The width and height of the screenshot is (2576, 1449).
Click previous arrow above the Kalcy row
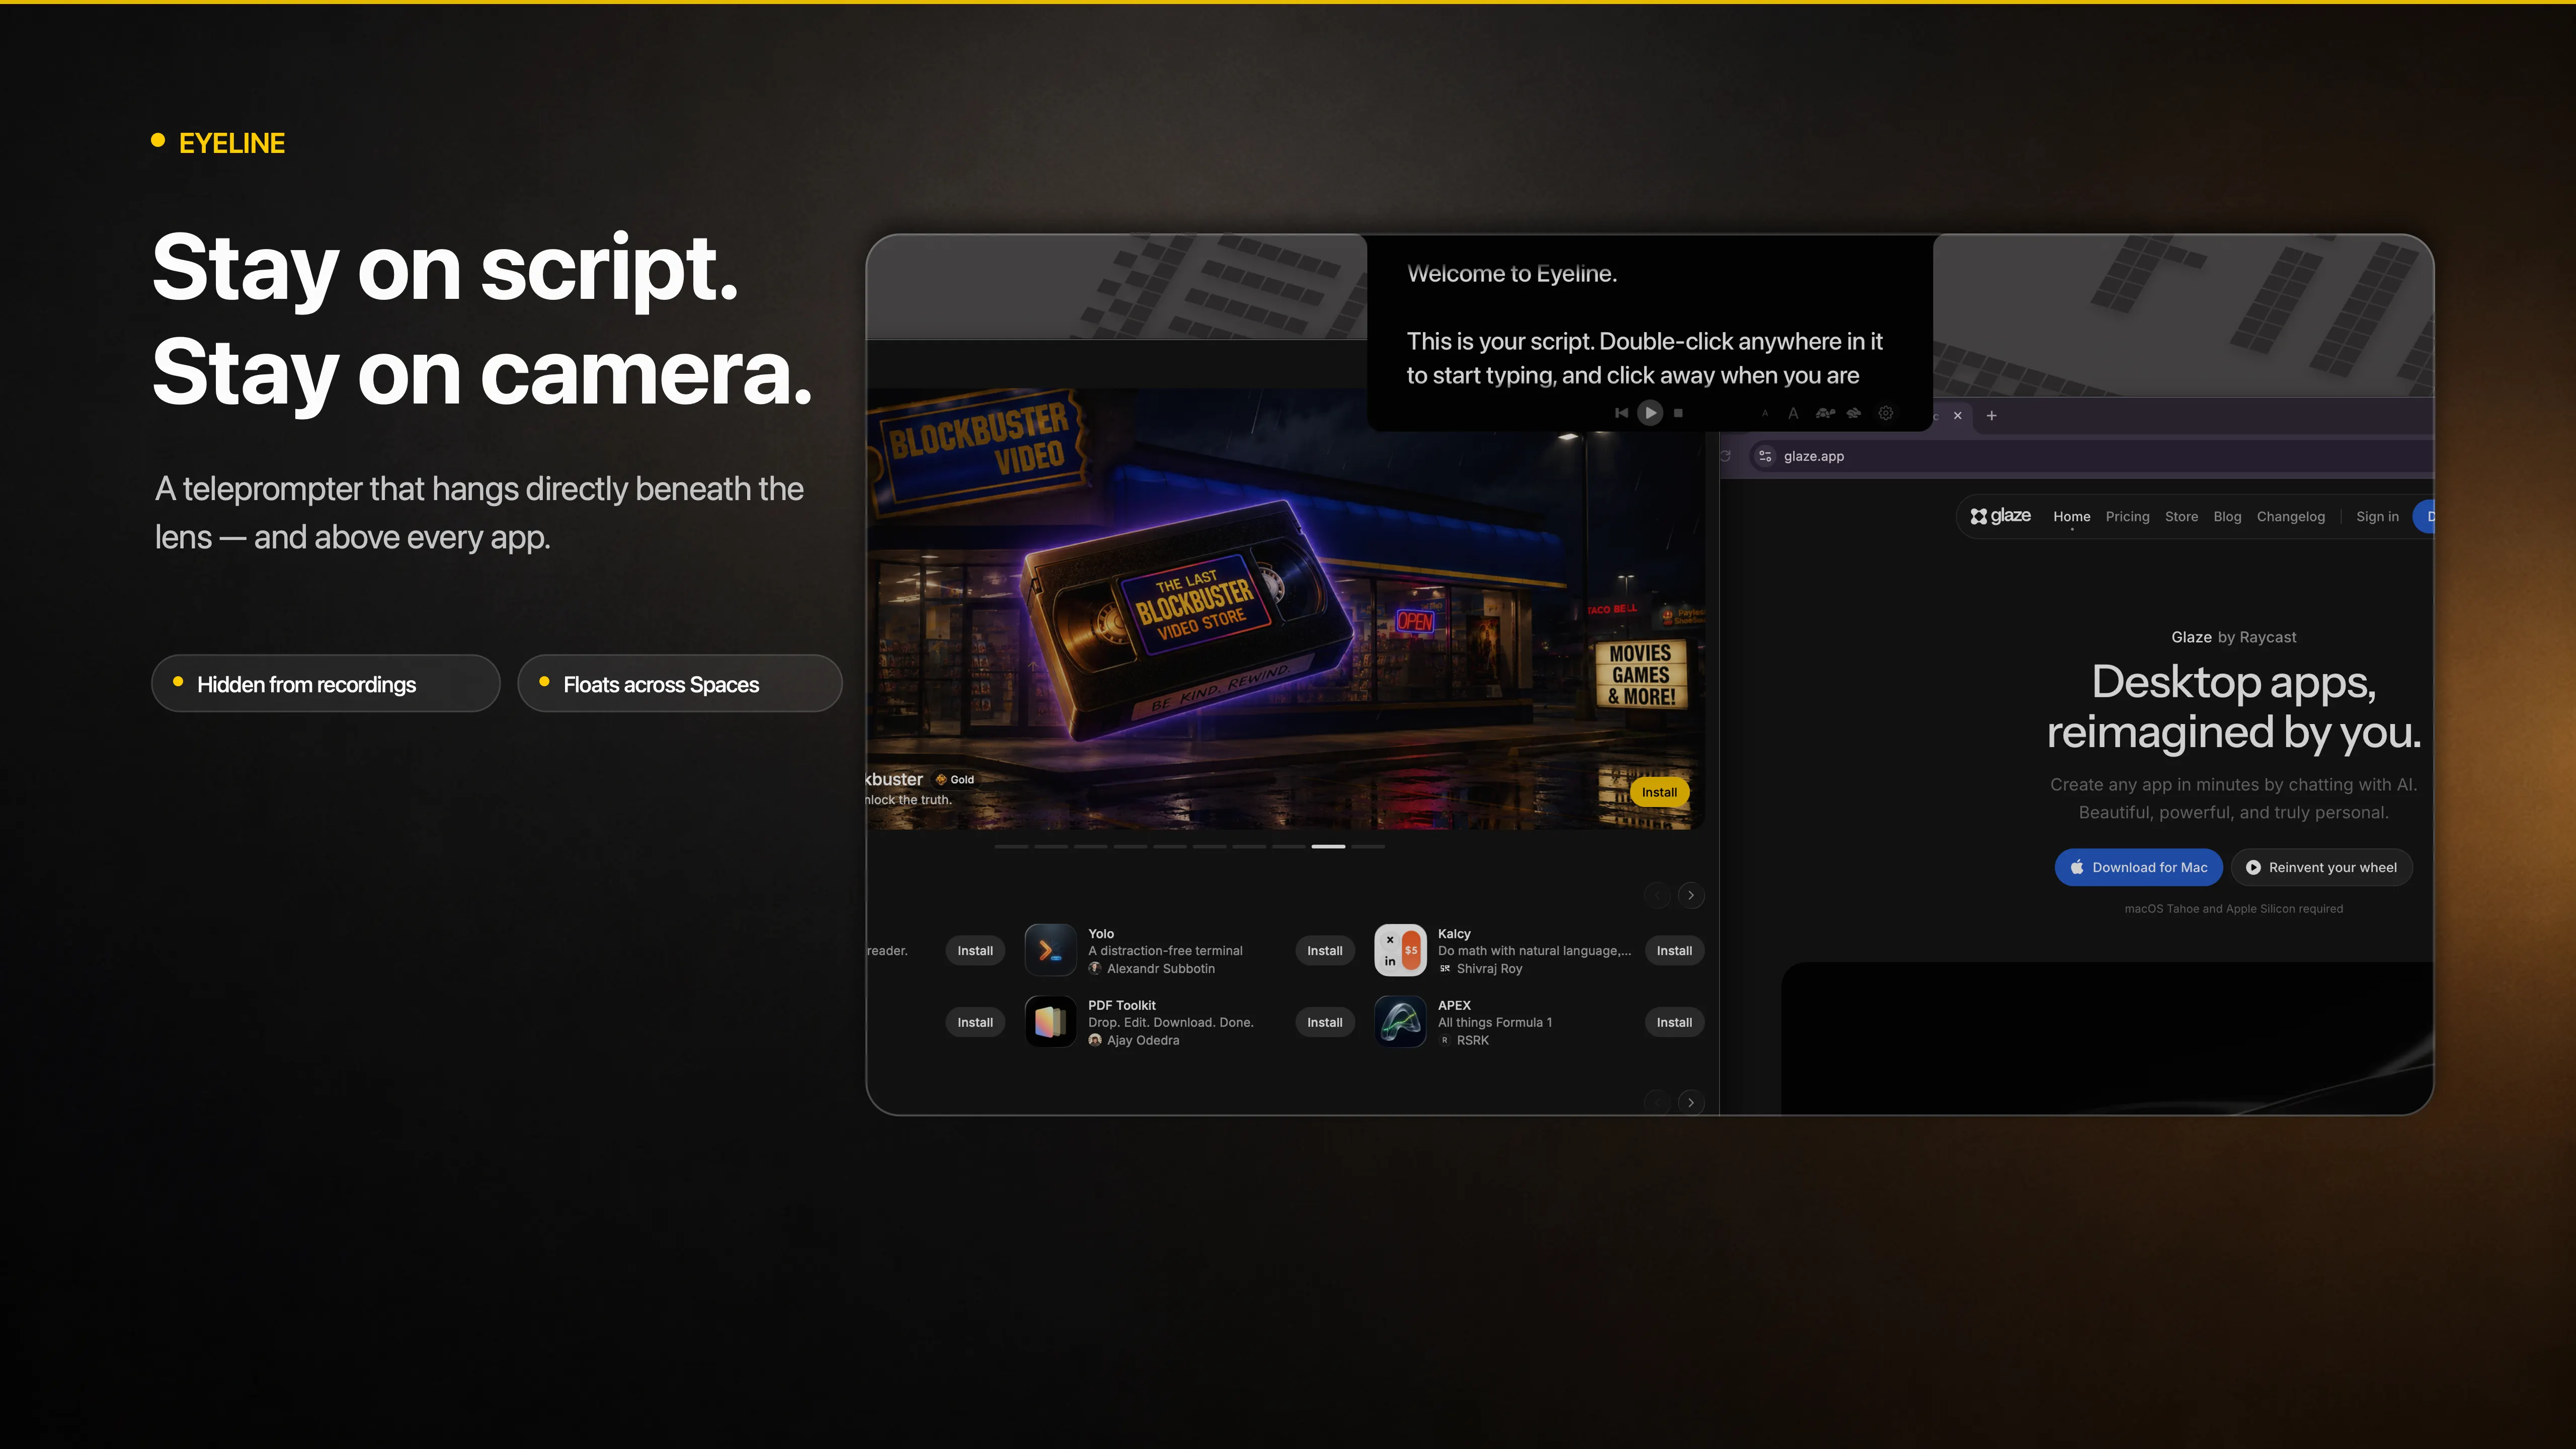[x=1657, y=895]
